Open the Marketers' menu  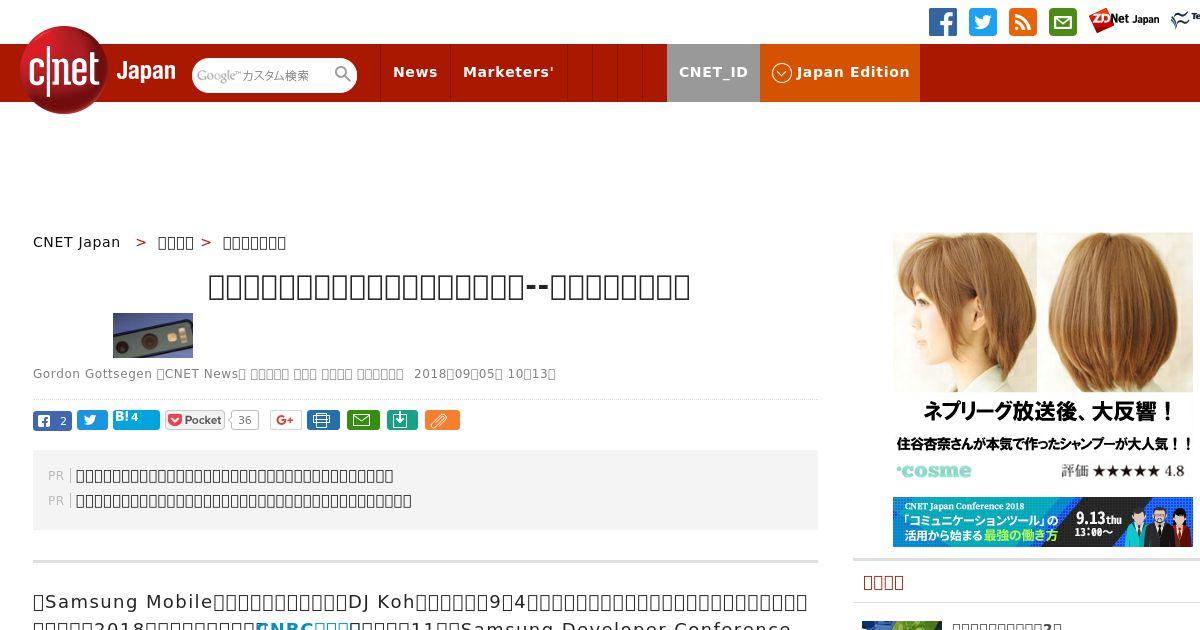point(508,72)
